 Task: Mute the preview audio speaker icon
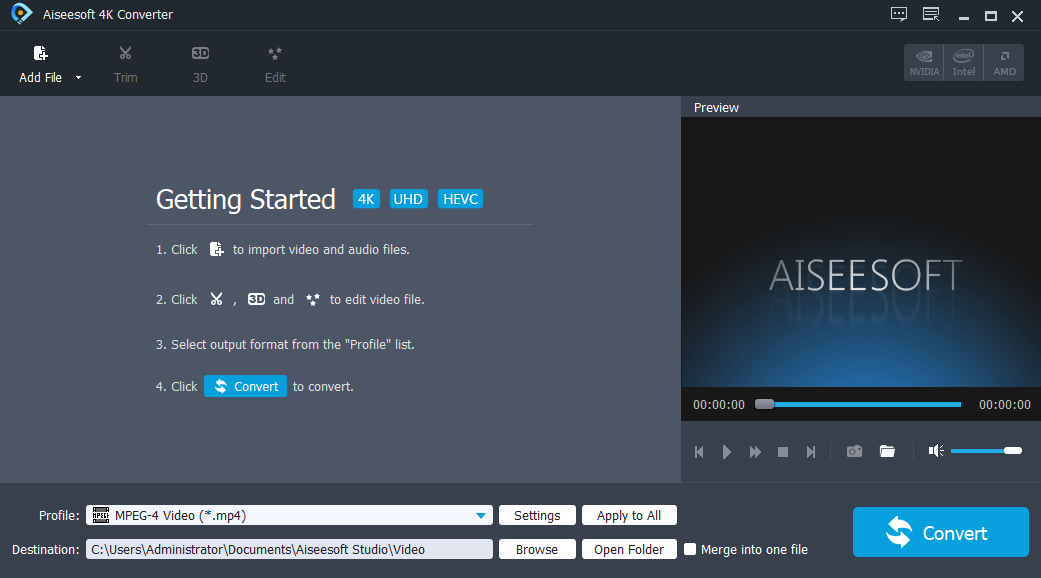[x=936, y=451]
